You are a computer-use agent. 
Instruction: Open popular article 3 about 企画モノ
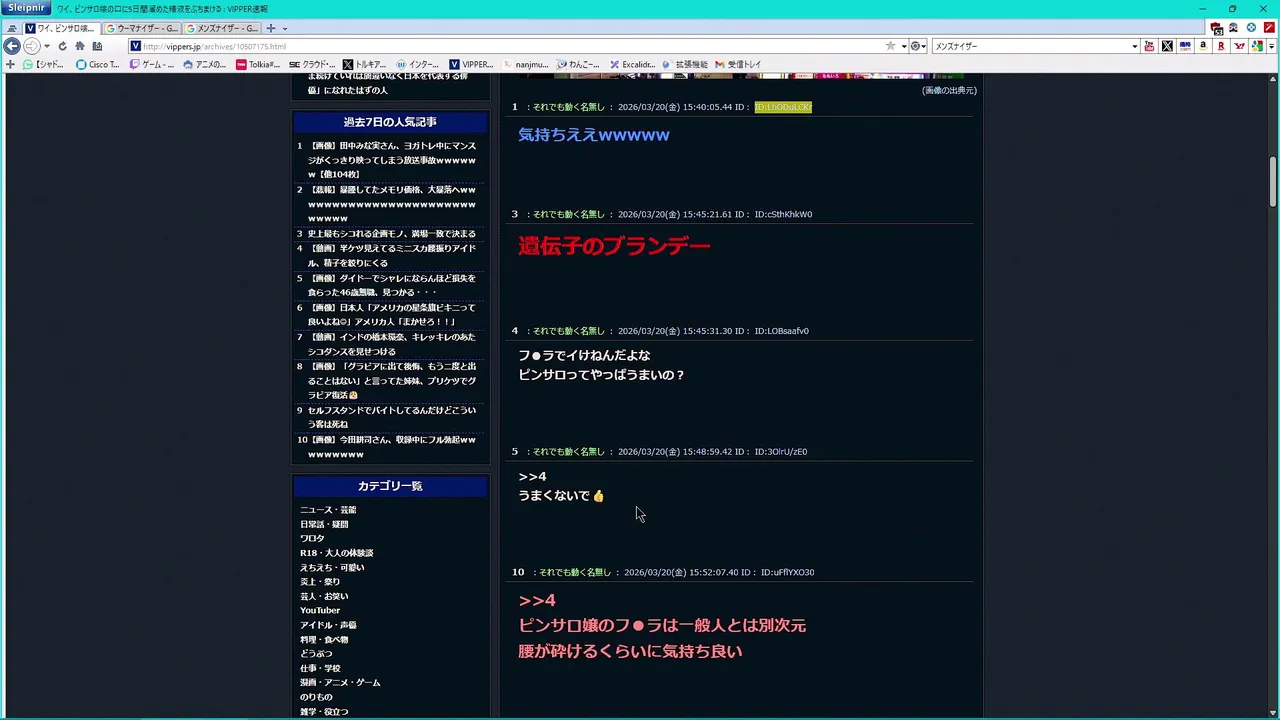[391, 233]
